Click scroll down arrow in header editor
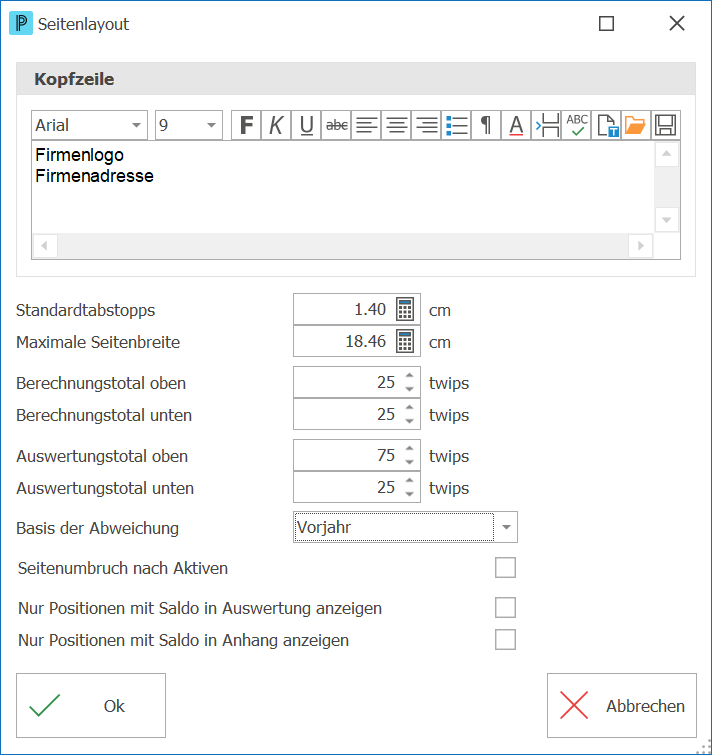 click(667, 220)
